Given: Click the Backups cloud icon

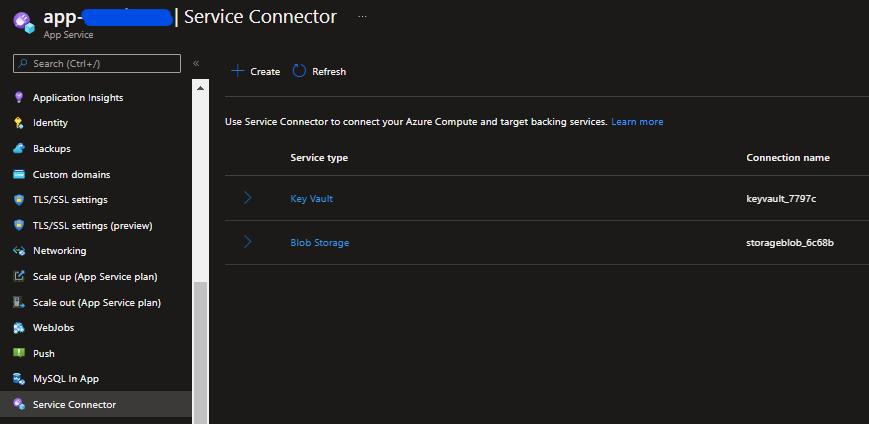Looking at the screenshot, I should [19, 149].
